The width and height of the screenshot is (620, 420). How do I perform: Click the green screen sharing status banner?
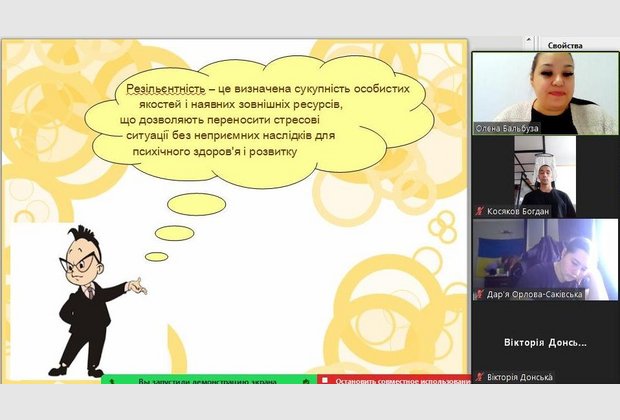(x=209, y=380)
